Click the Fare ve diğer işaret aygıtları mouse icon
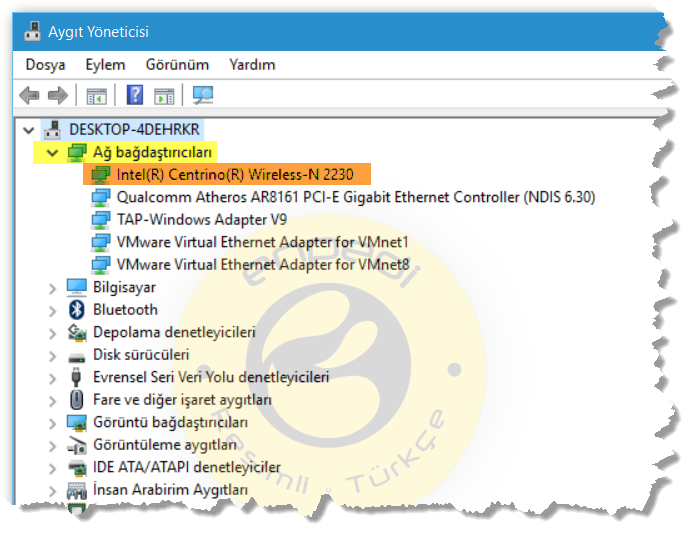This screenshot has height=540, width=696. click(x=77, y=400)
